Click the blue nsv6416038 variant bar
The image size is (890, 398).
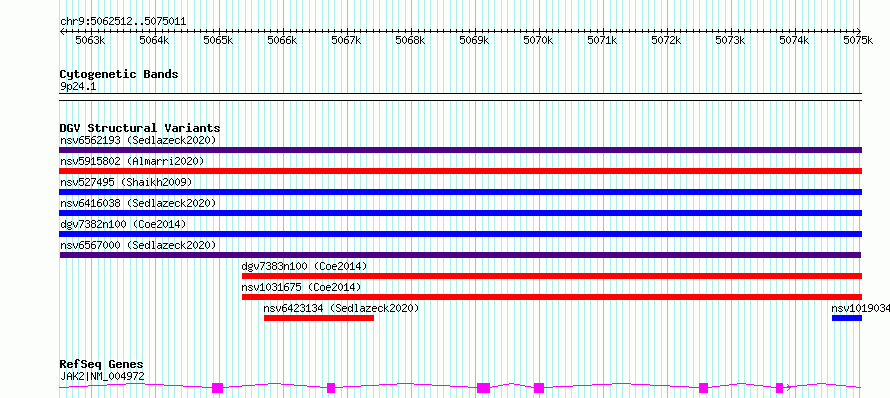click(460, 213)
